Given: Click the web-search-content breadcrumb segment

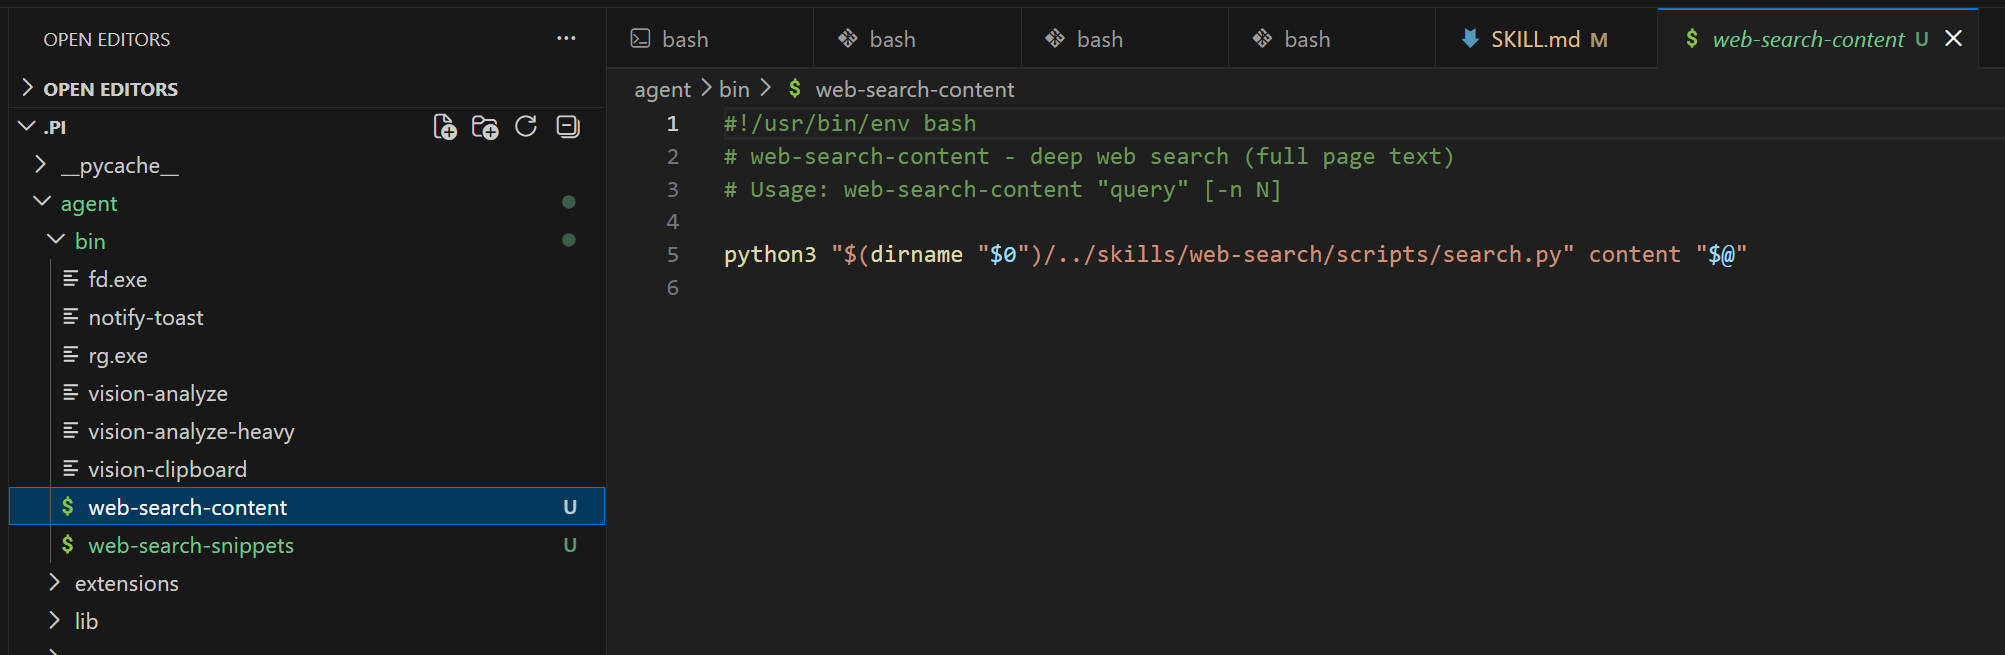Looking at the screenshot, I should pyautogui.click(x=915, y=89).
